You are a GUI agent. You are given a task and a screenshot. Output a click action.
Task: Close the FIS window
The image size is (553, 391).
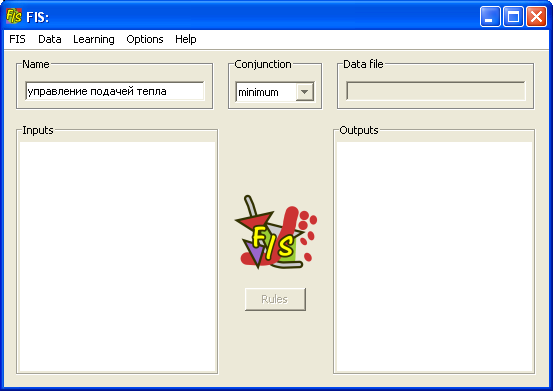click(536, 17)
